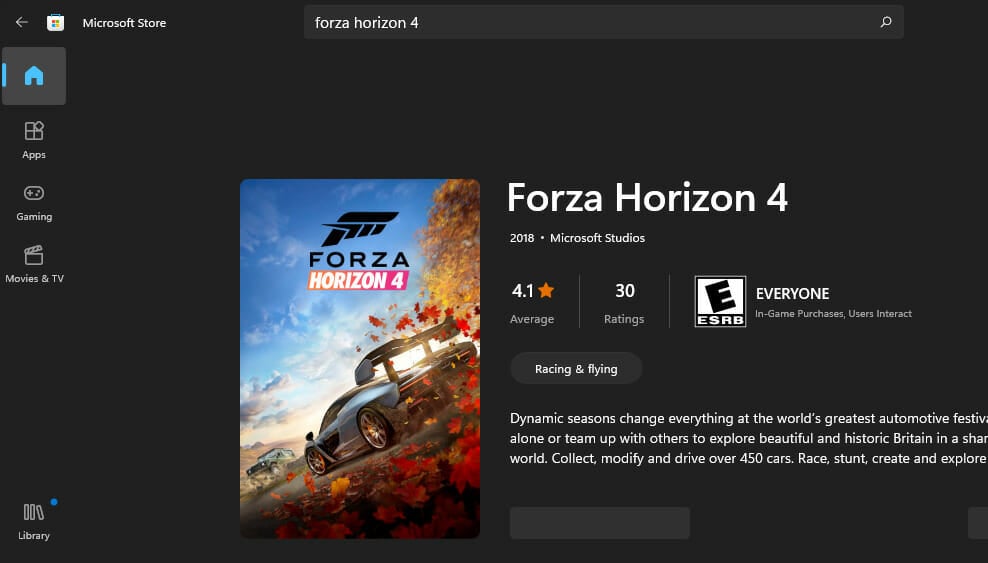Screen dimensions: 988x563
Task: Select the Racing & flying category tag
Action: pyautogui.click(x=576, y=368)
